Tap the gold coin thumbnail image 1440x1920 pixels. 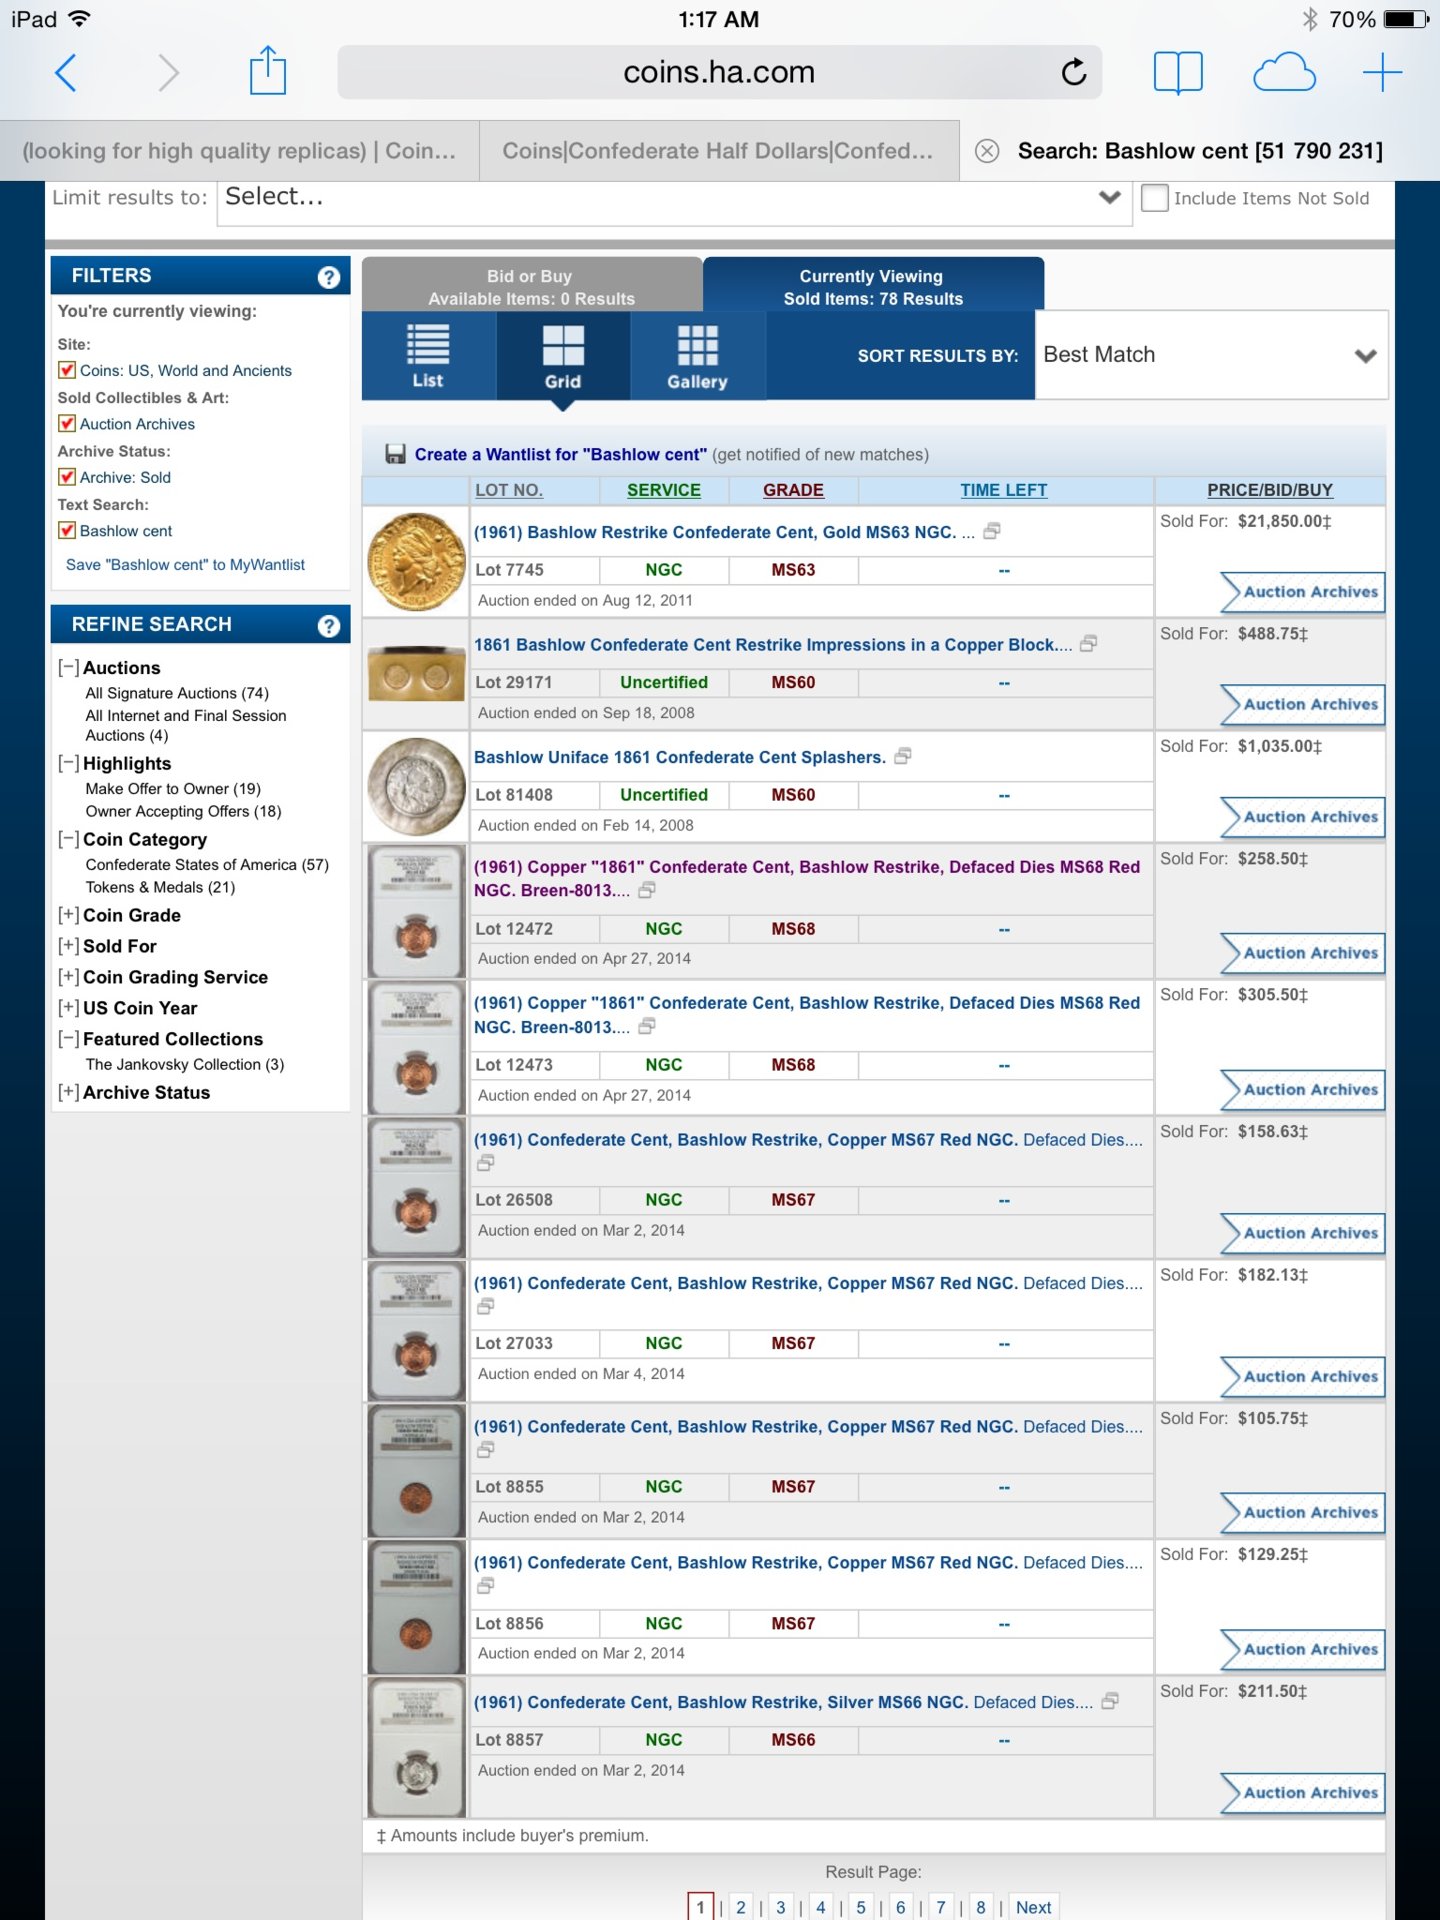click(x=416, y=562)
